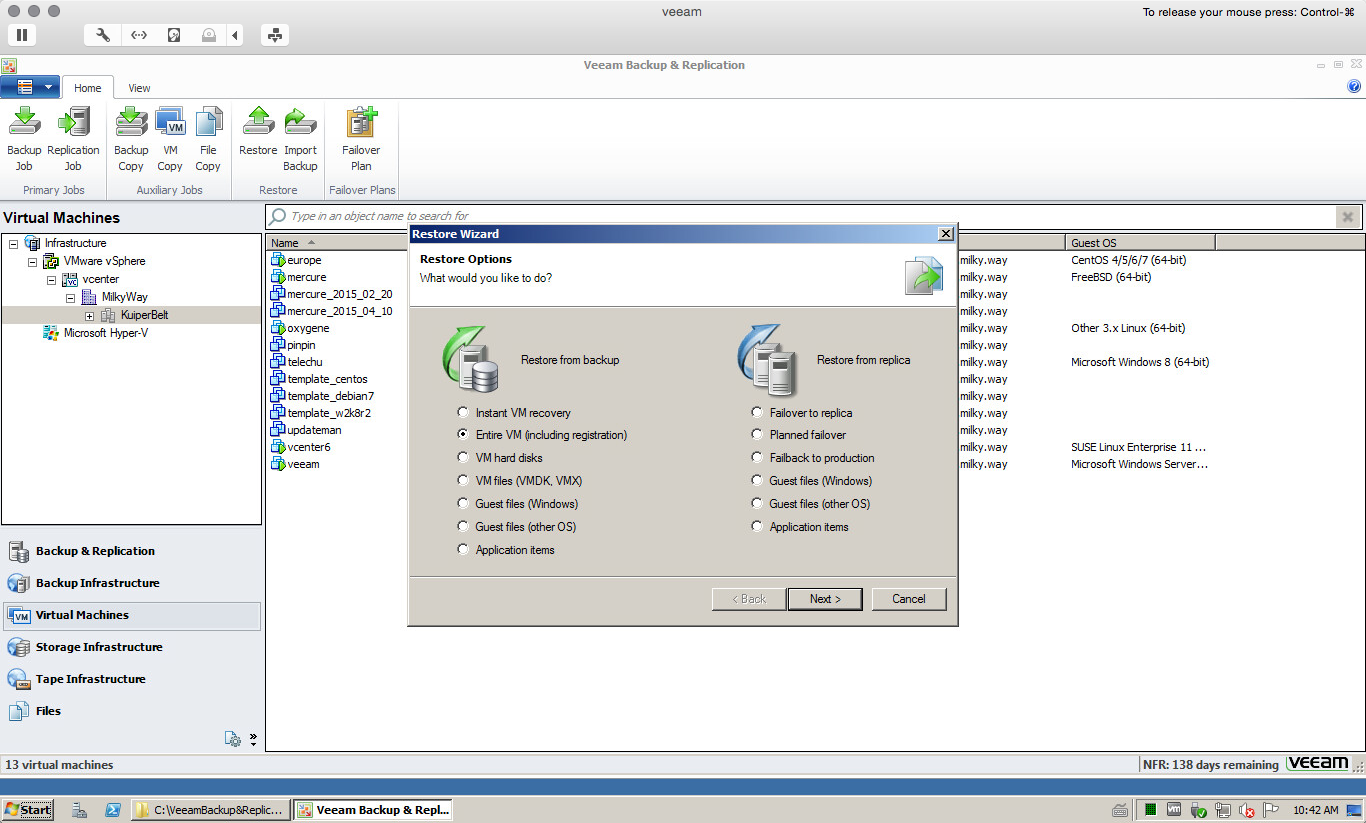The image size is (1366, 823).
Task: Switch to the Files navigation view
Action: pos(131,711)
